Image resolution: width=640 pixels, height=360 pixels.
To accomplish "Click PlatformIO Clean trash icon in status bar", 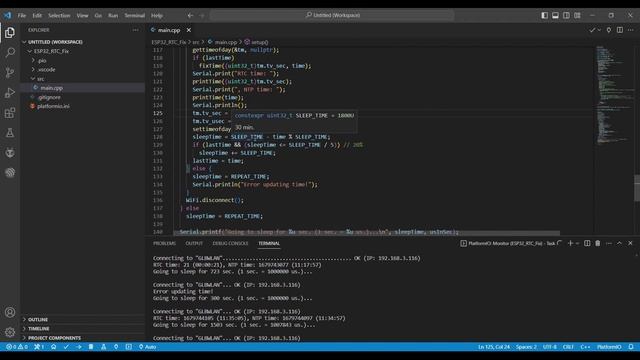I will pyautogui.click(x=91, y=347).
